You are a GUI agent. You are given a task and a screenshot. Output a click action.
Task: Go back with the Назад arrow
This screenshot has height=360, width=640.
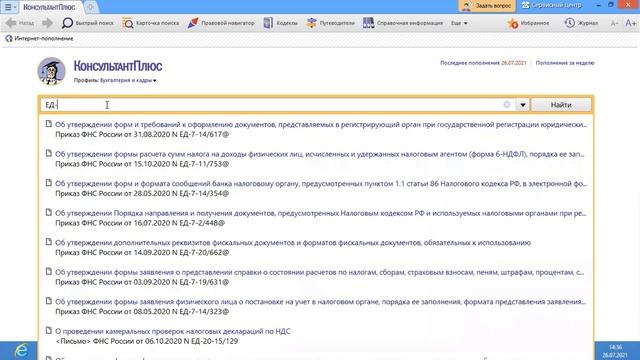pyautogui.click(x=20, y=23)
